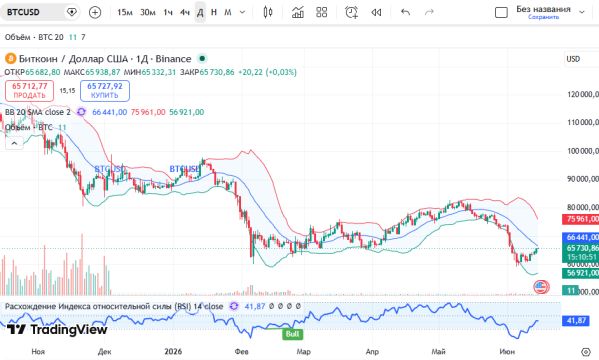This screenshot has width=599, height=360.
Task: Undo the last chart action
Action: click(405, 12)
